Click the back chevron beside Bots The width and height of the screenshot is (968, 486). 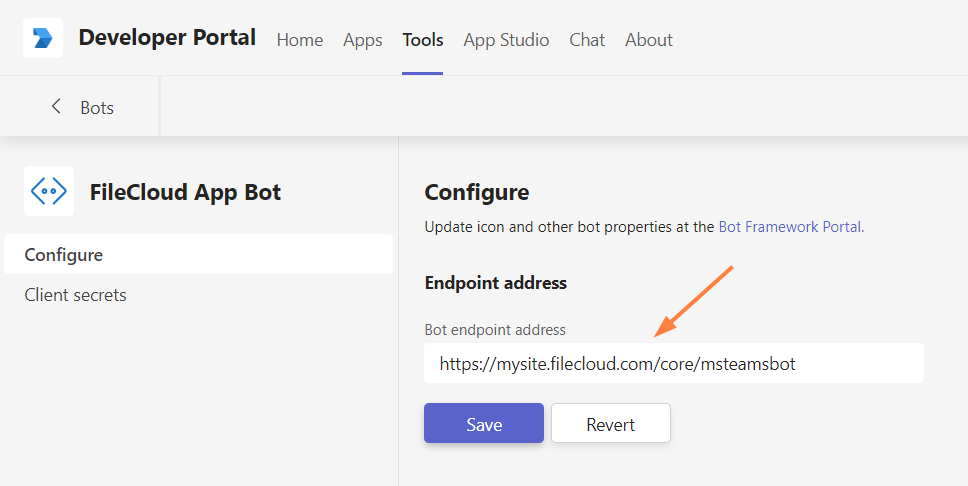click(x=56, y=106)
